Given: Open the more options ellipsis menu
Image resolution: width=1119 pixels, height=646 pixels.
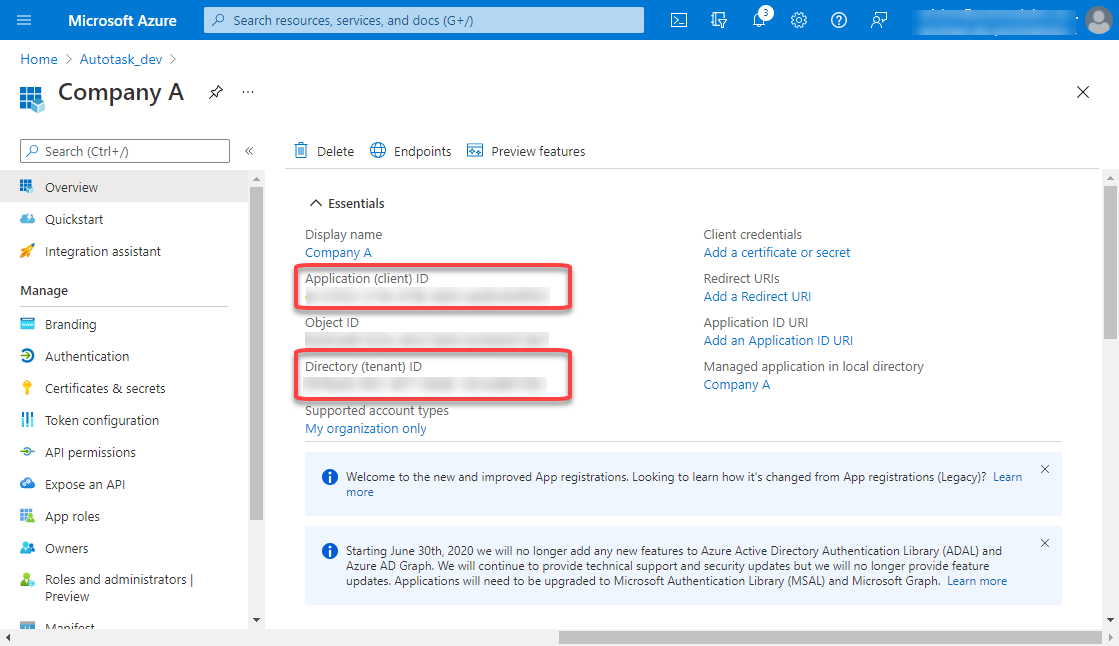Looking at the screenshot, I should (248, 92).
